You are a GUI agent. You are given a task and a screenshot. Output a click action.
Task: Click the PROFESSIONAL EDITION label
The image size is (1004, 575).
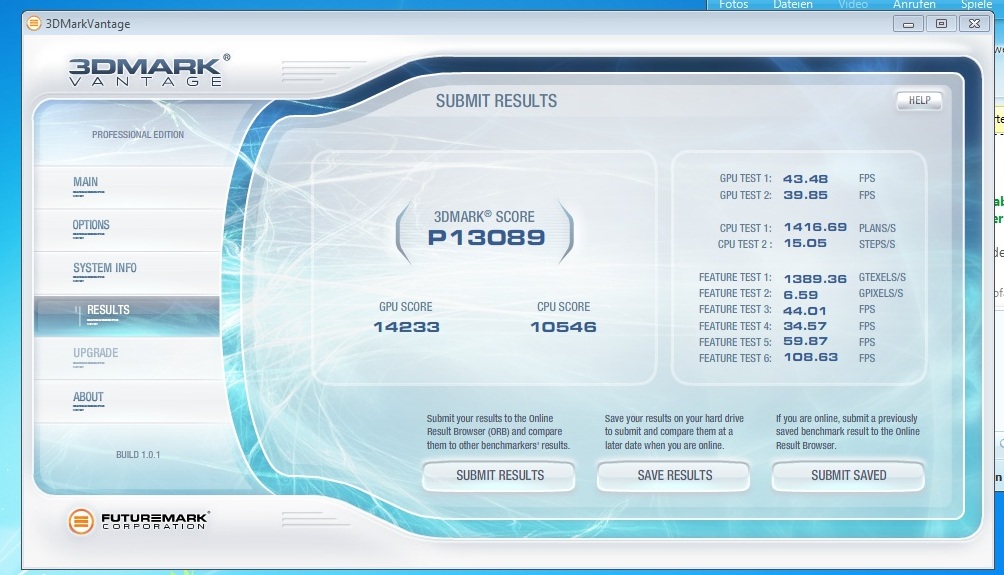point(138,134)
